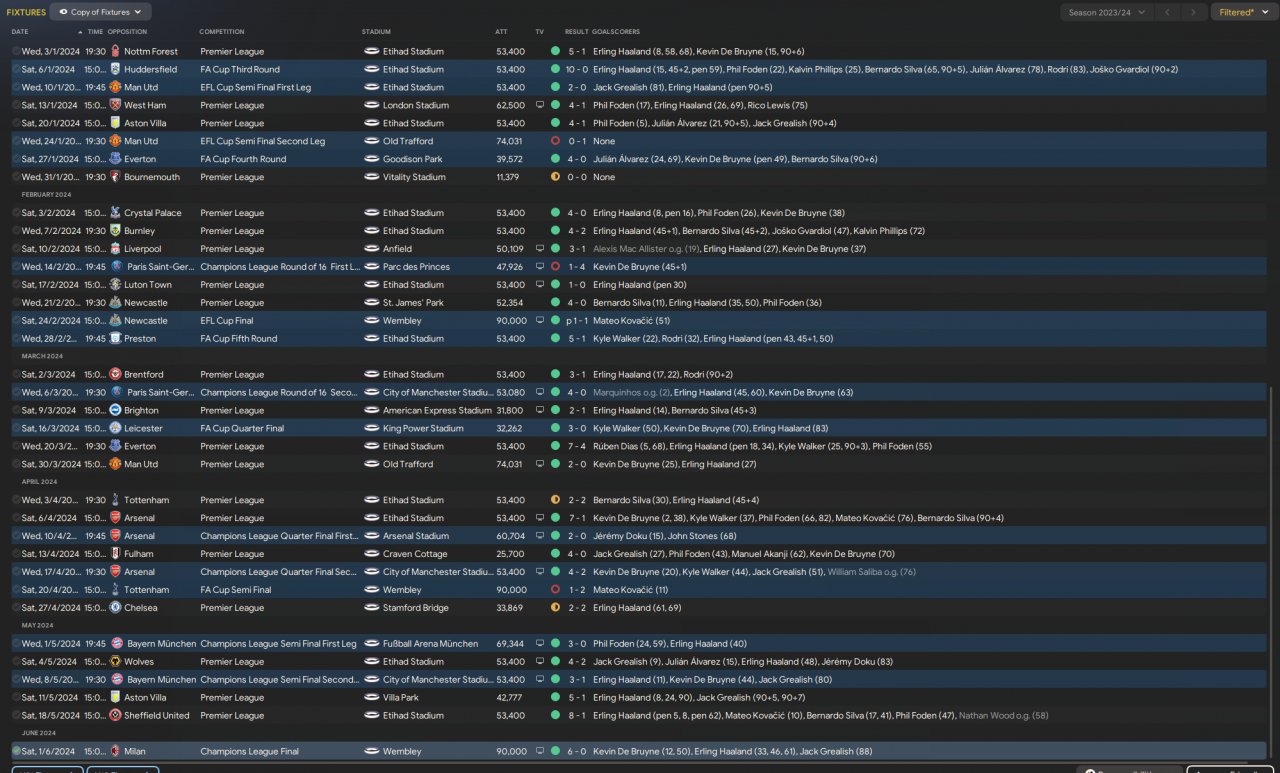Click the stadium icon beside Stamford Bridge
The width and height of the screenshot is (1280, 773).
[x=371, y=608]
